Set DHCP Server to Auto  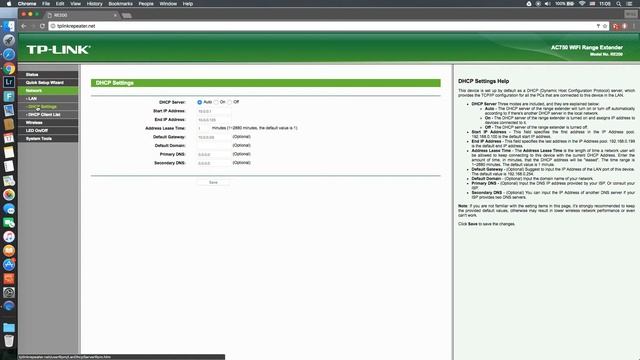[x=200, y=102]
